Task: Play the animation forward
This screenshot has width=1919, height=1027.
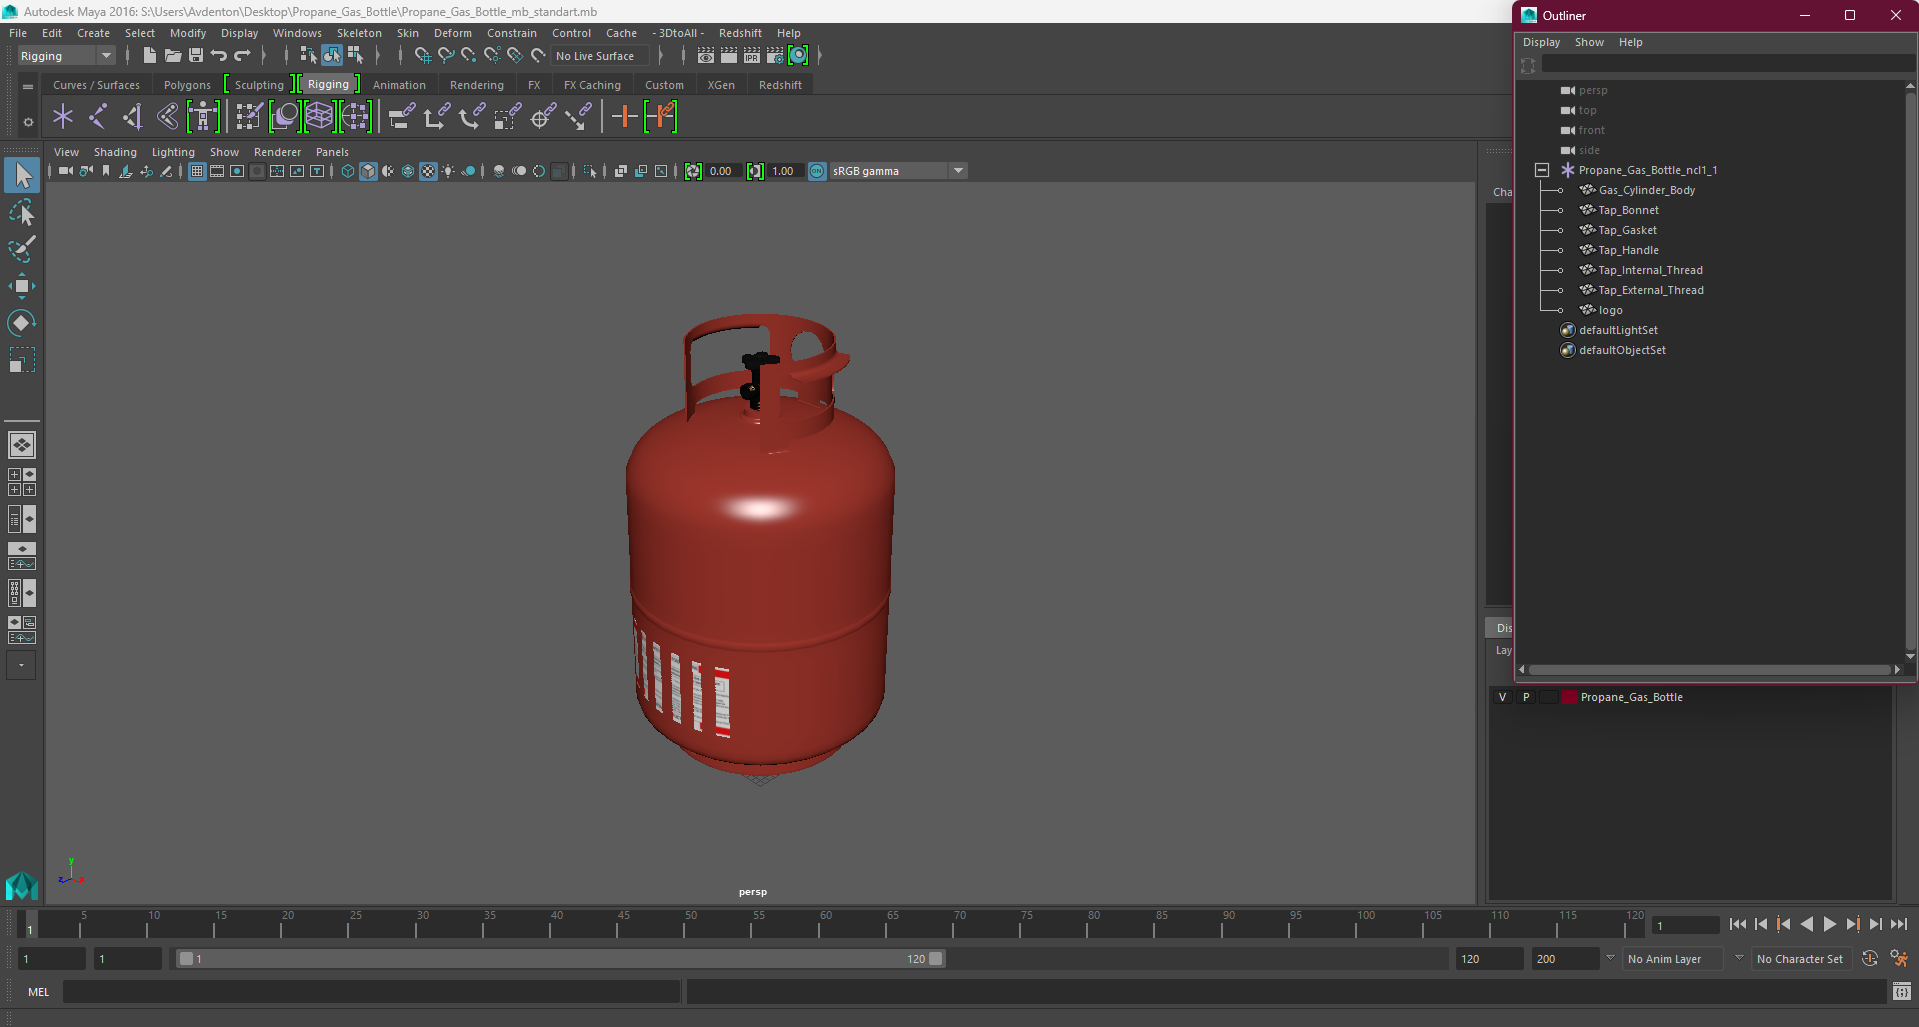Action: (x=1829, y=924)
